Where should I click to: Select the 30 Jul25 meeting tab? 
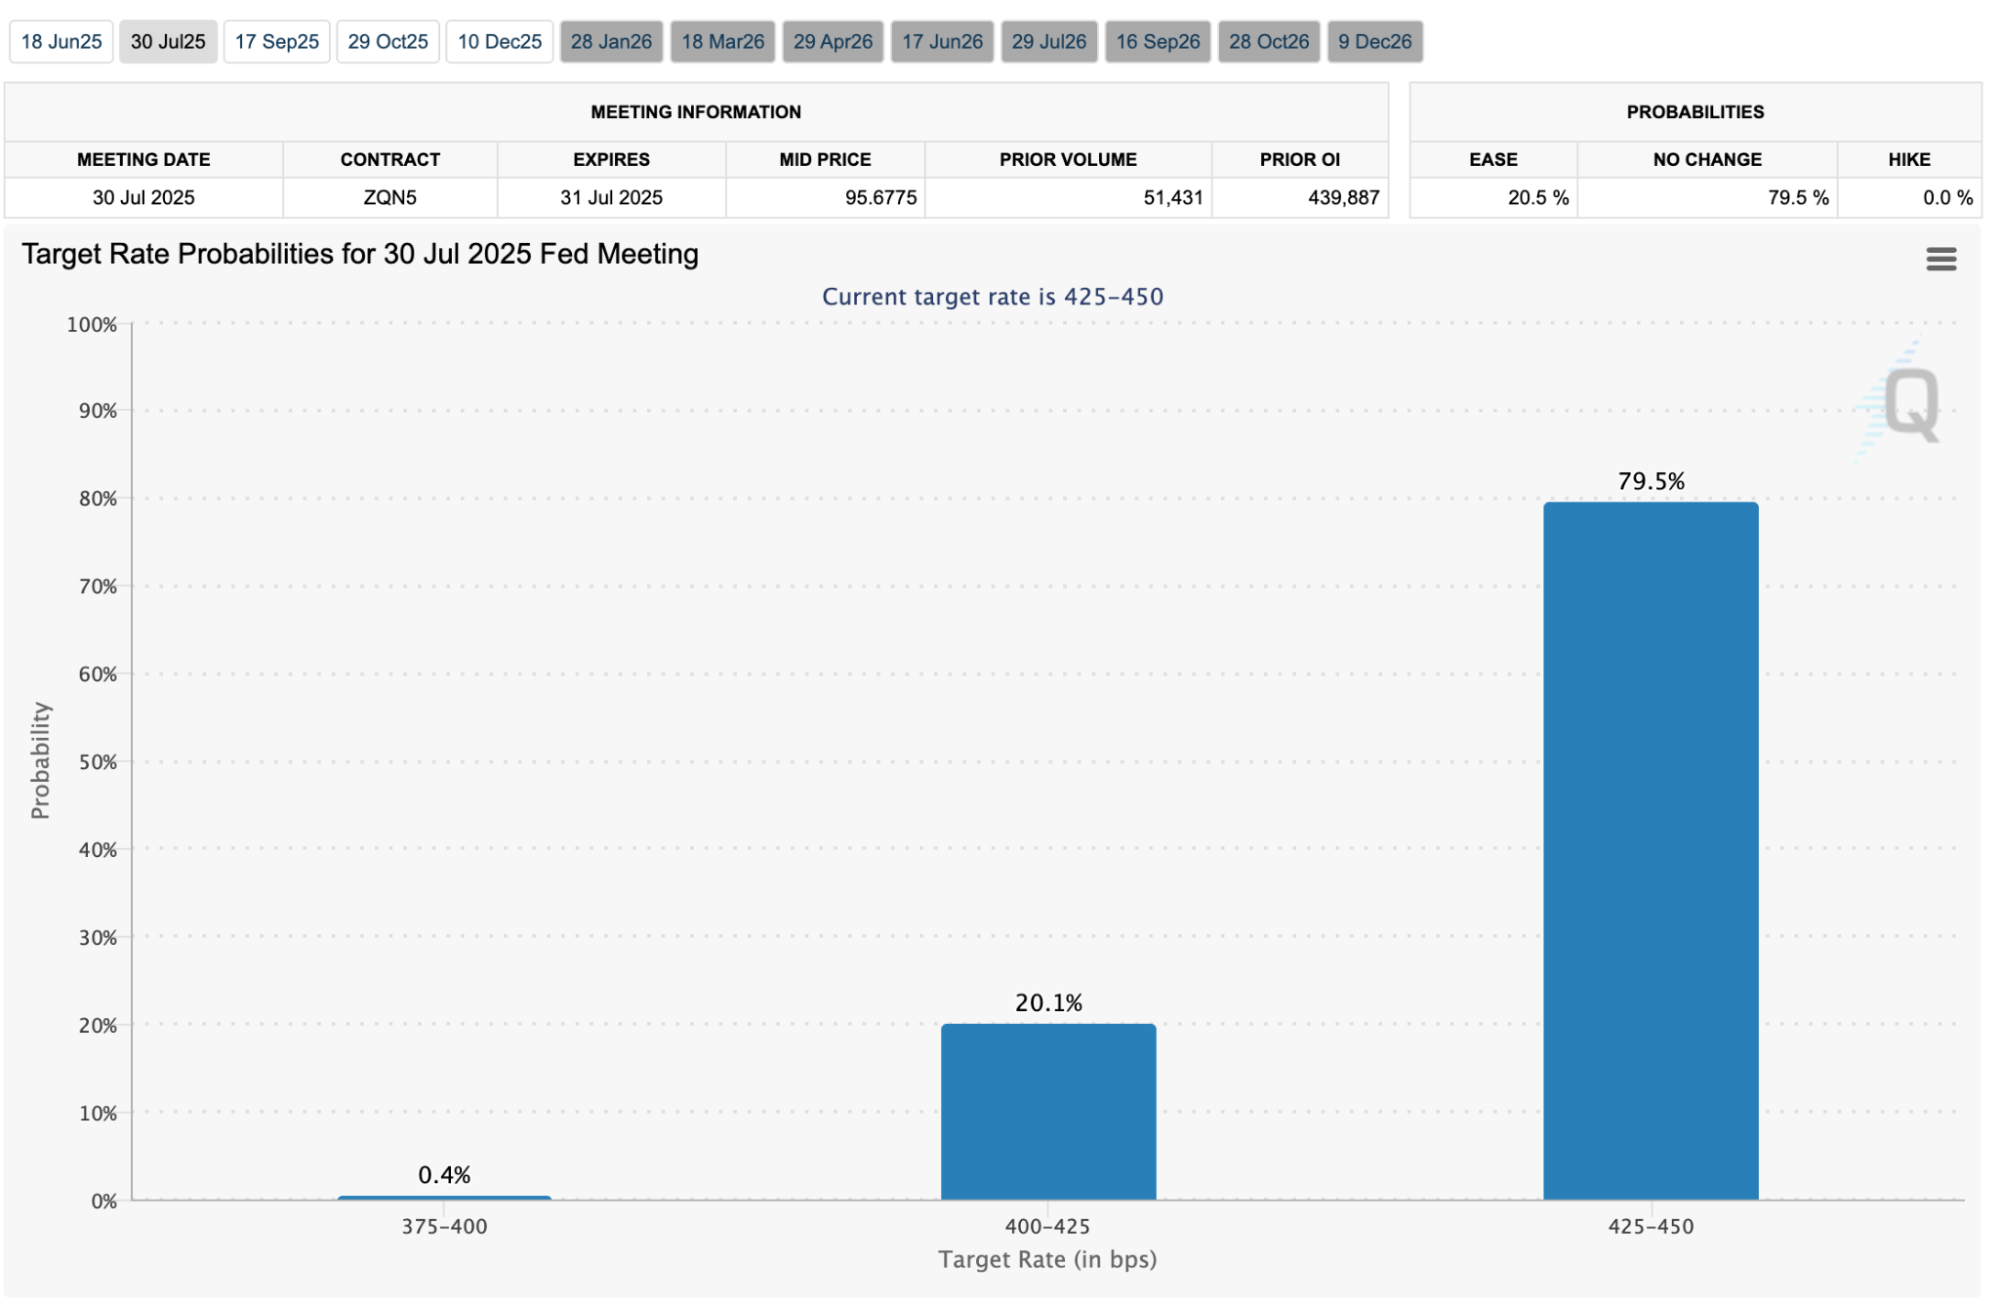(x=168, y=42)
